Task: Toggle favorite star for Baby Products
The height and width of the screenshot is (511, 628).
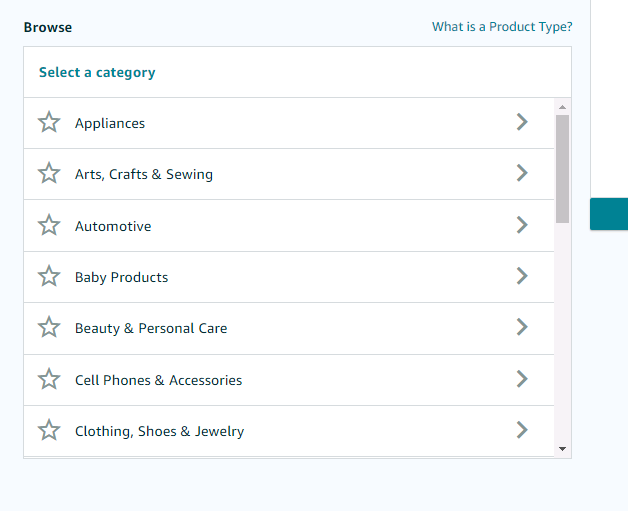Action: (49, 277)
